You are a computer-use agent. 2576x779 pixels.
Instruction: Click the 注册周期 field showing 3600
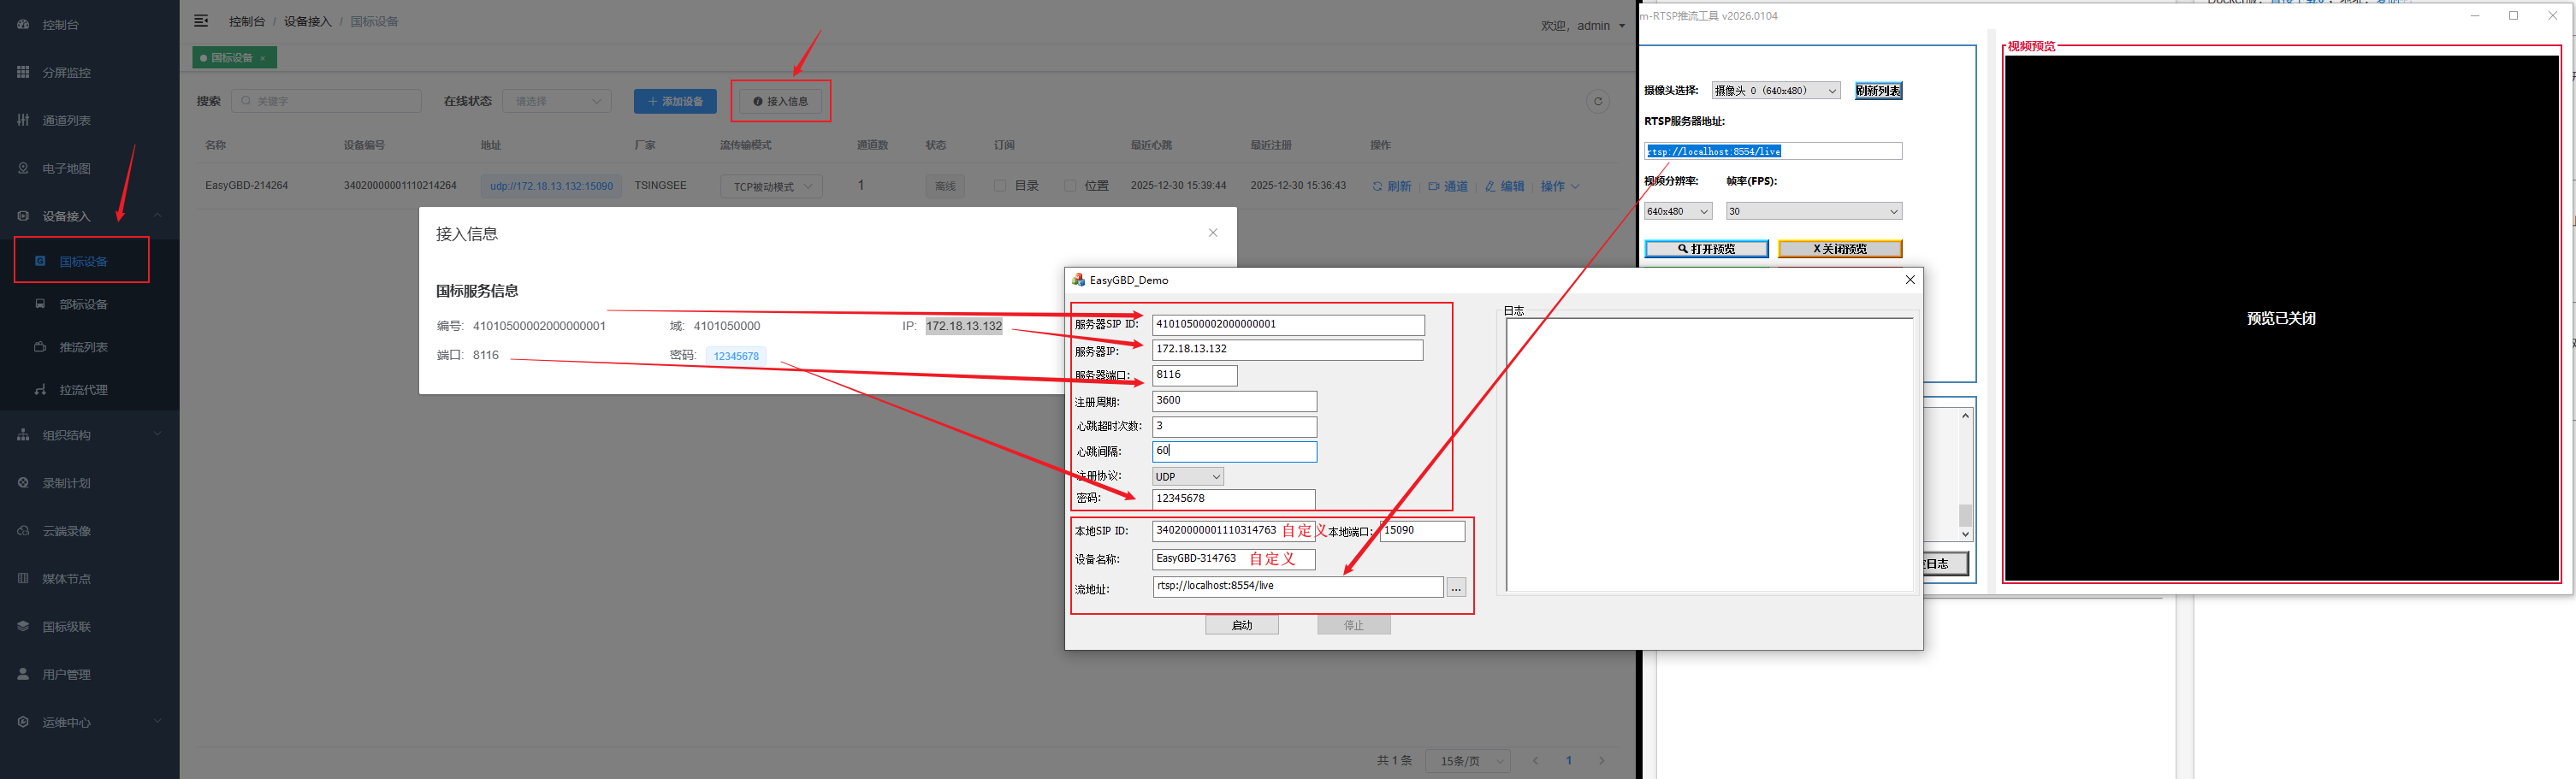1234,401
